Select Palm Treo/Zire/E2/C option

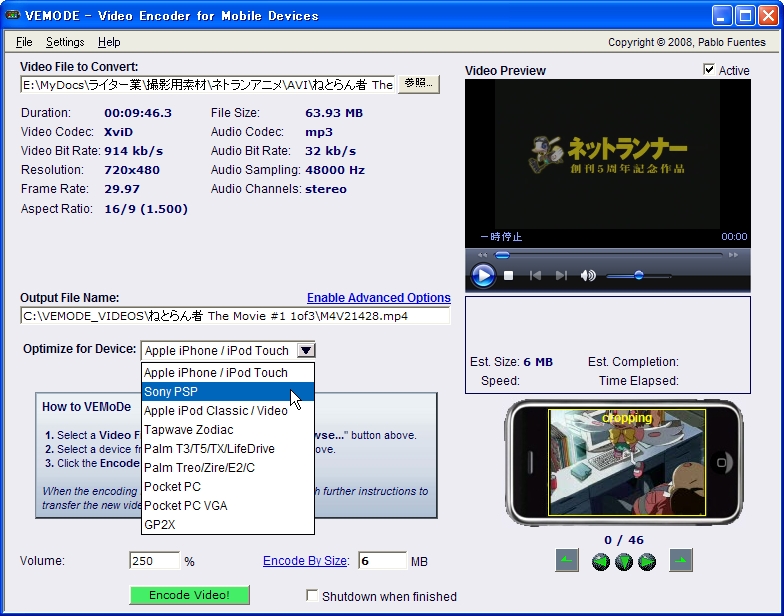[x=228, y=468]
